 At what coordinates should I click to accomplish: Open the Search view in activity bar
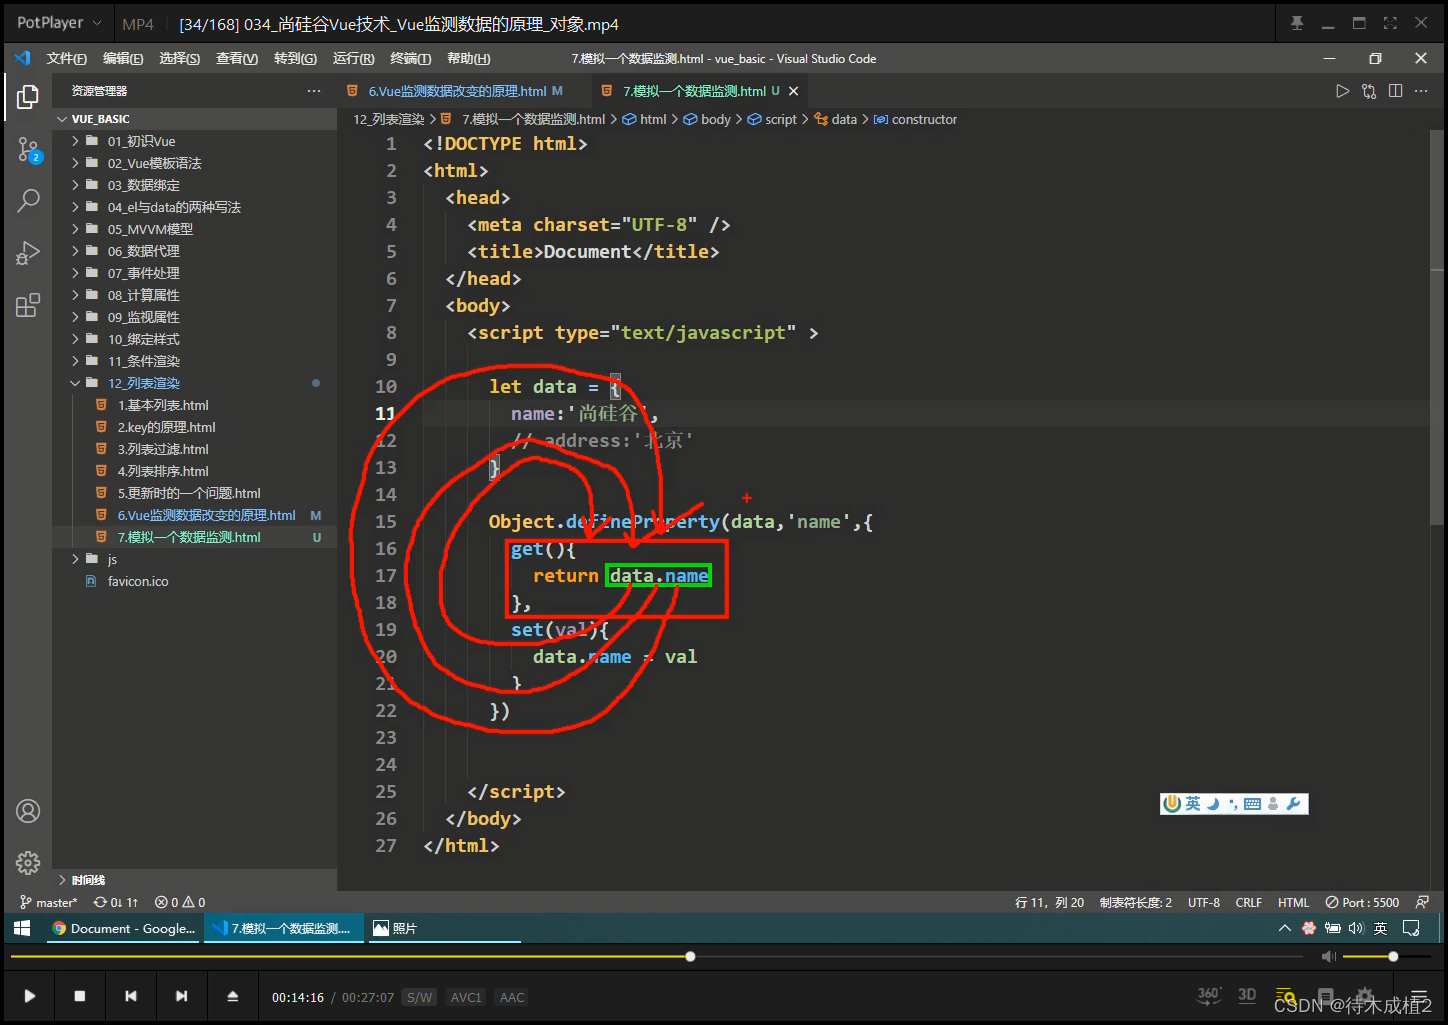(28, 200)
